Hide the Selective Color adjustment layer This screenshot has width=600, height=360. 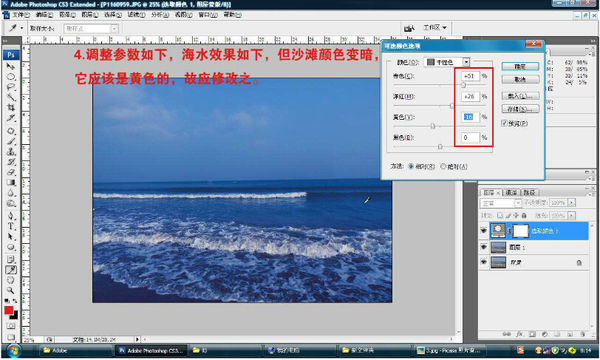[484, 231]
